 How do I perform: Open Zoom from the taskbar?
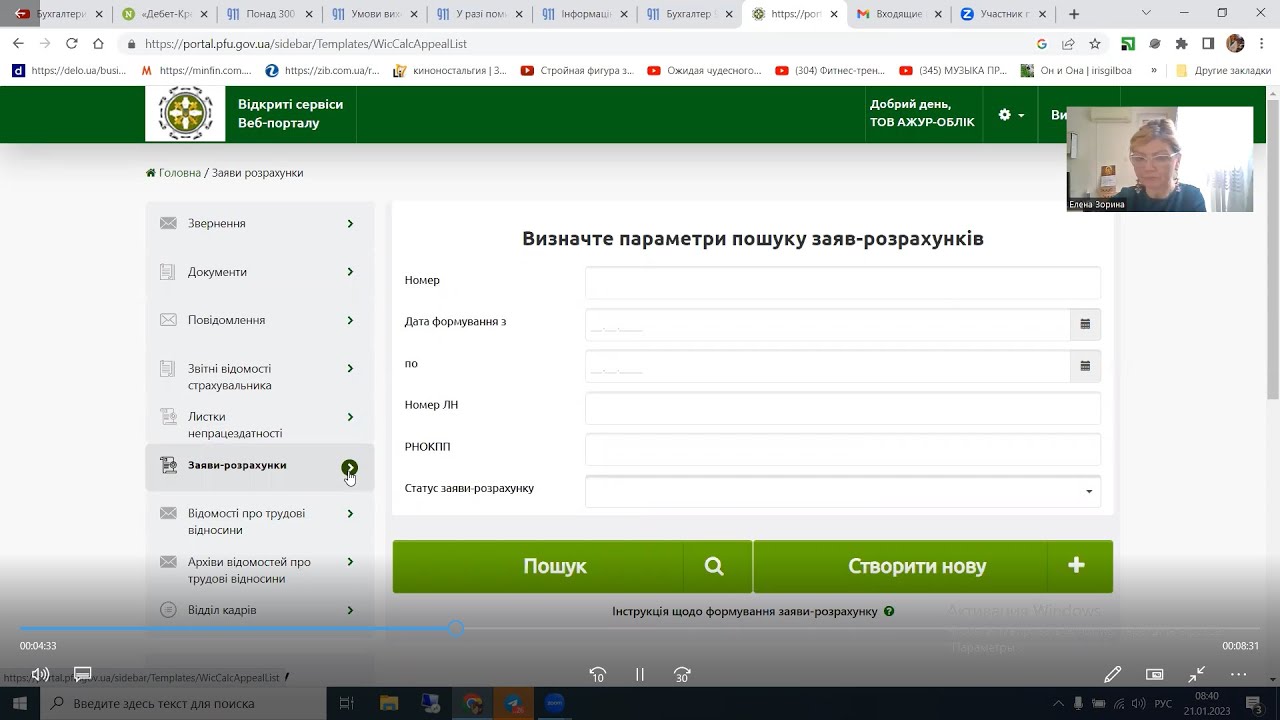tap(555, 703)
